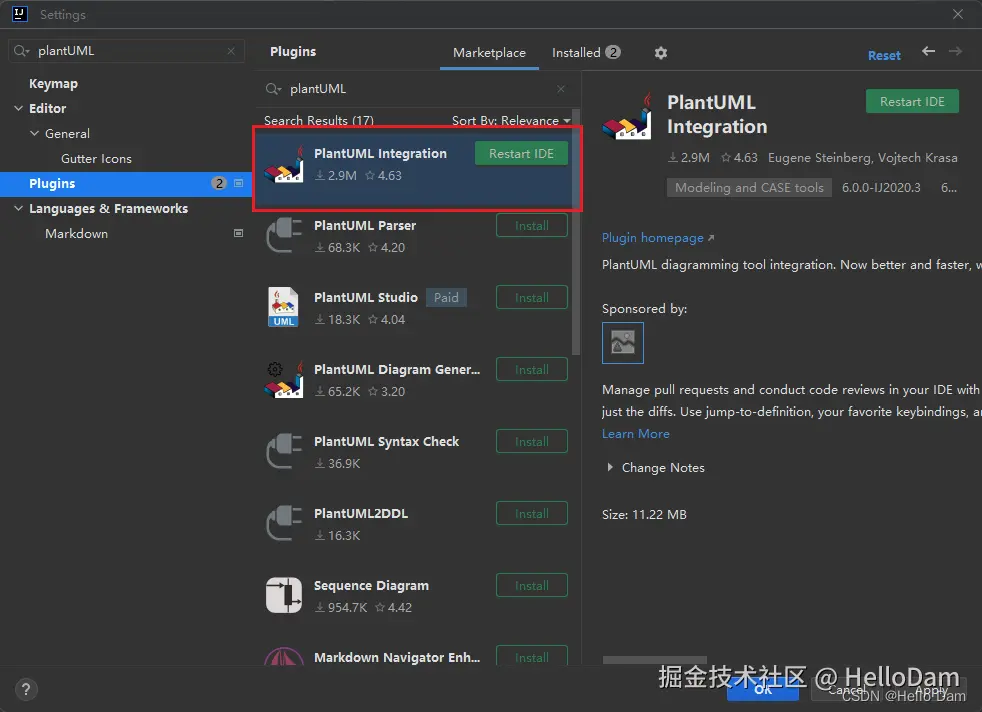Click the Markdown row project-settings icon
This screenshot has width=982, height=712.
click(238, 234)
